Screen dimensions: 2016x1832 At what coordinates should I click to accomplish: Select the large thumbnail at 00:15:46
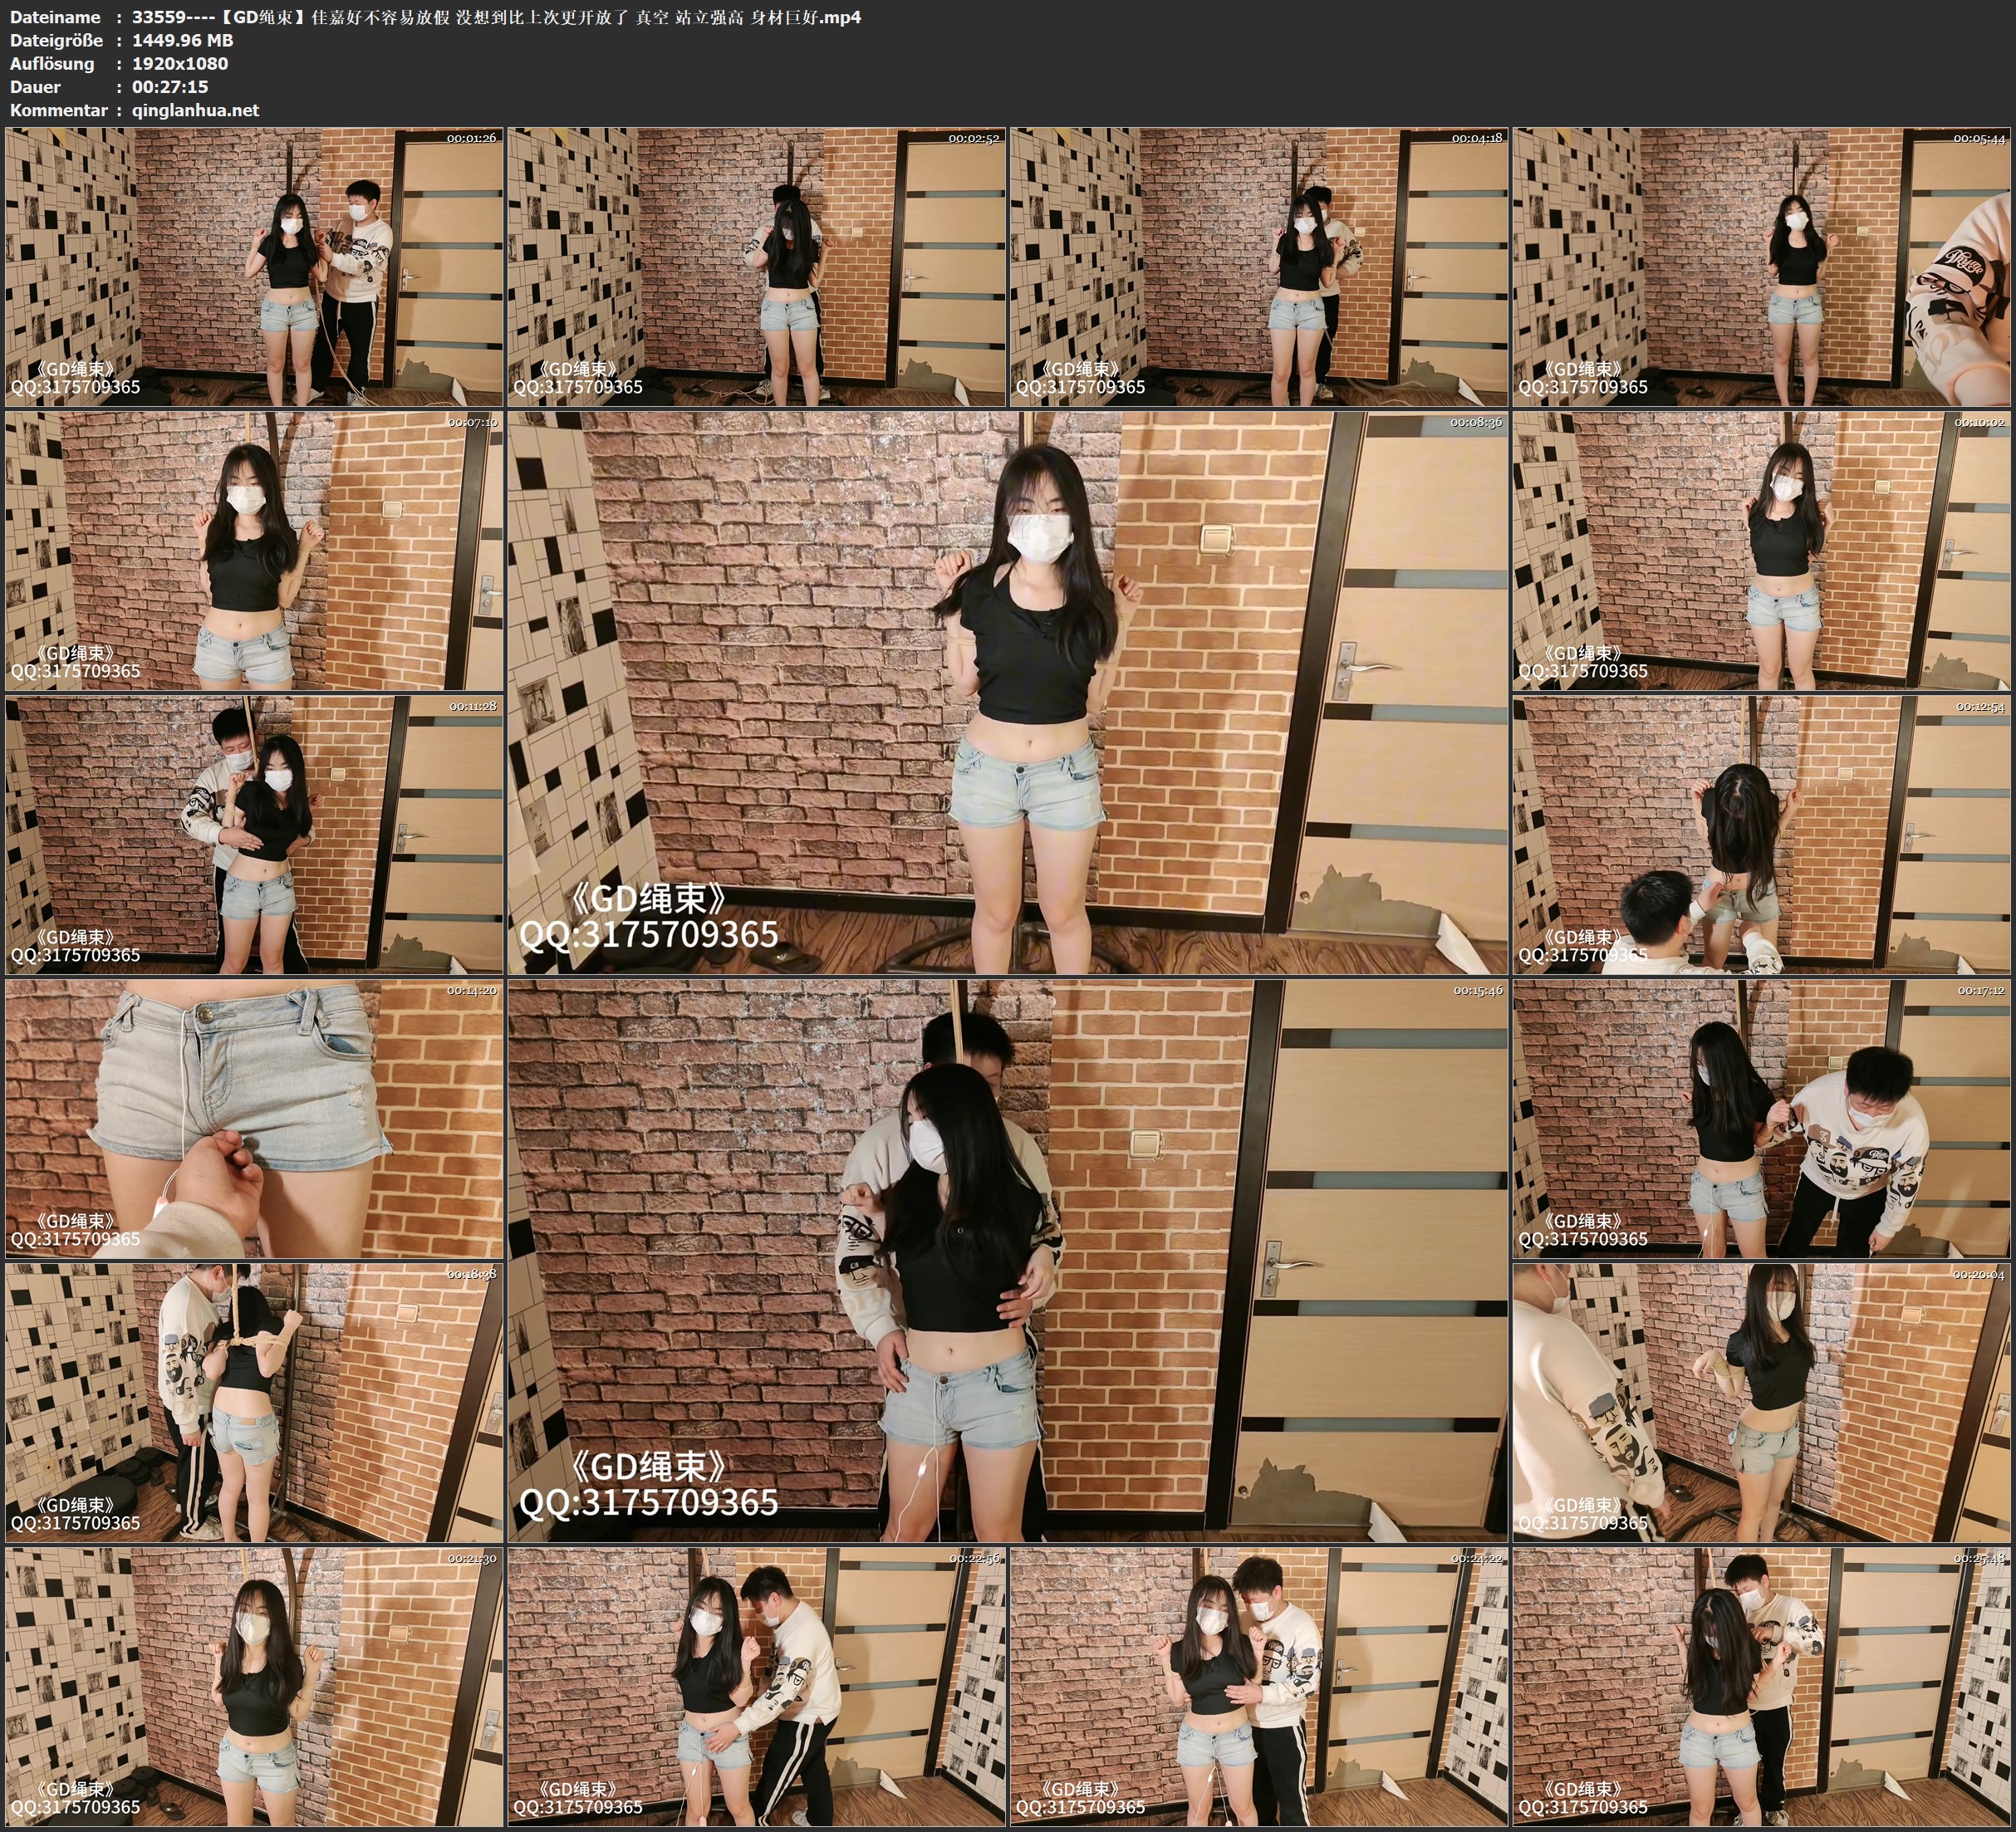1007,1260
